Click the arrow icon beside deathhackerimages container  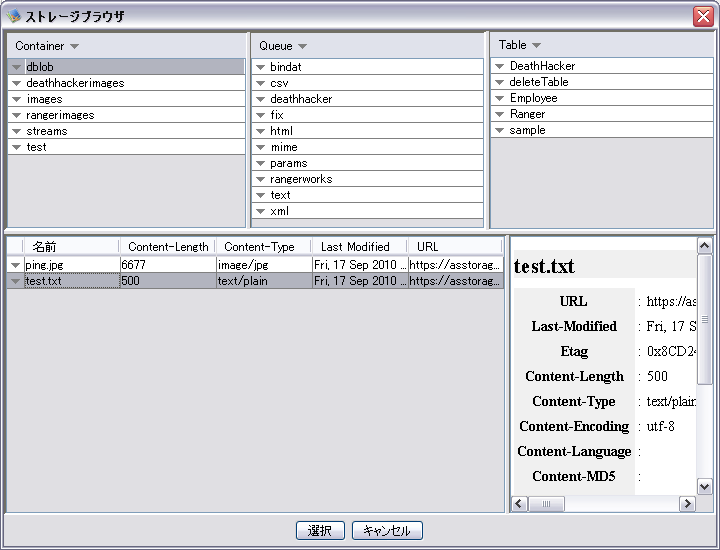pyautogui.click(x=16, y=84)
